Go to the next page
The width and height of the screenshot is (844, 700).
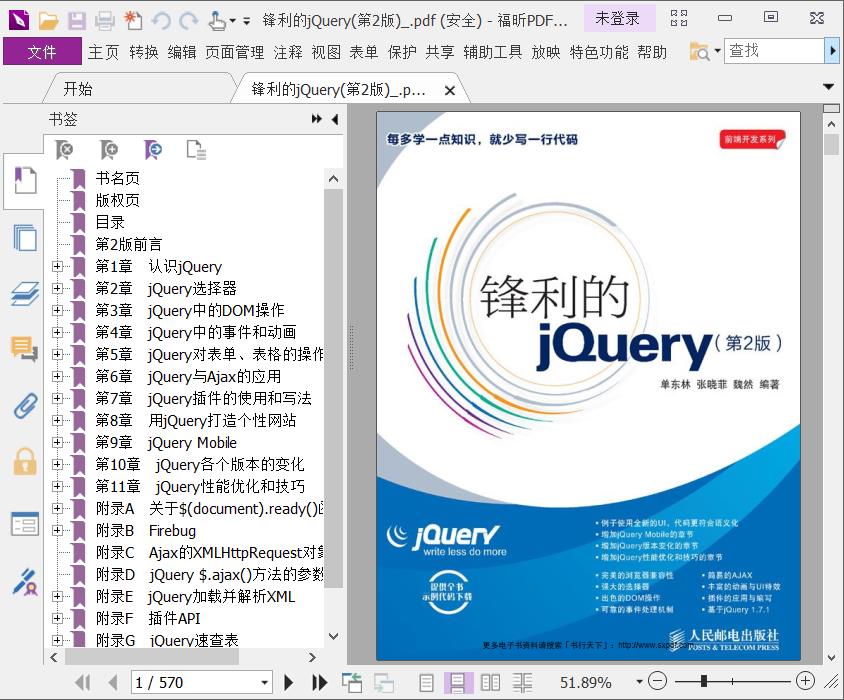(x=289, y=683)
